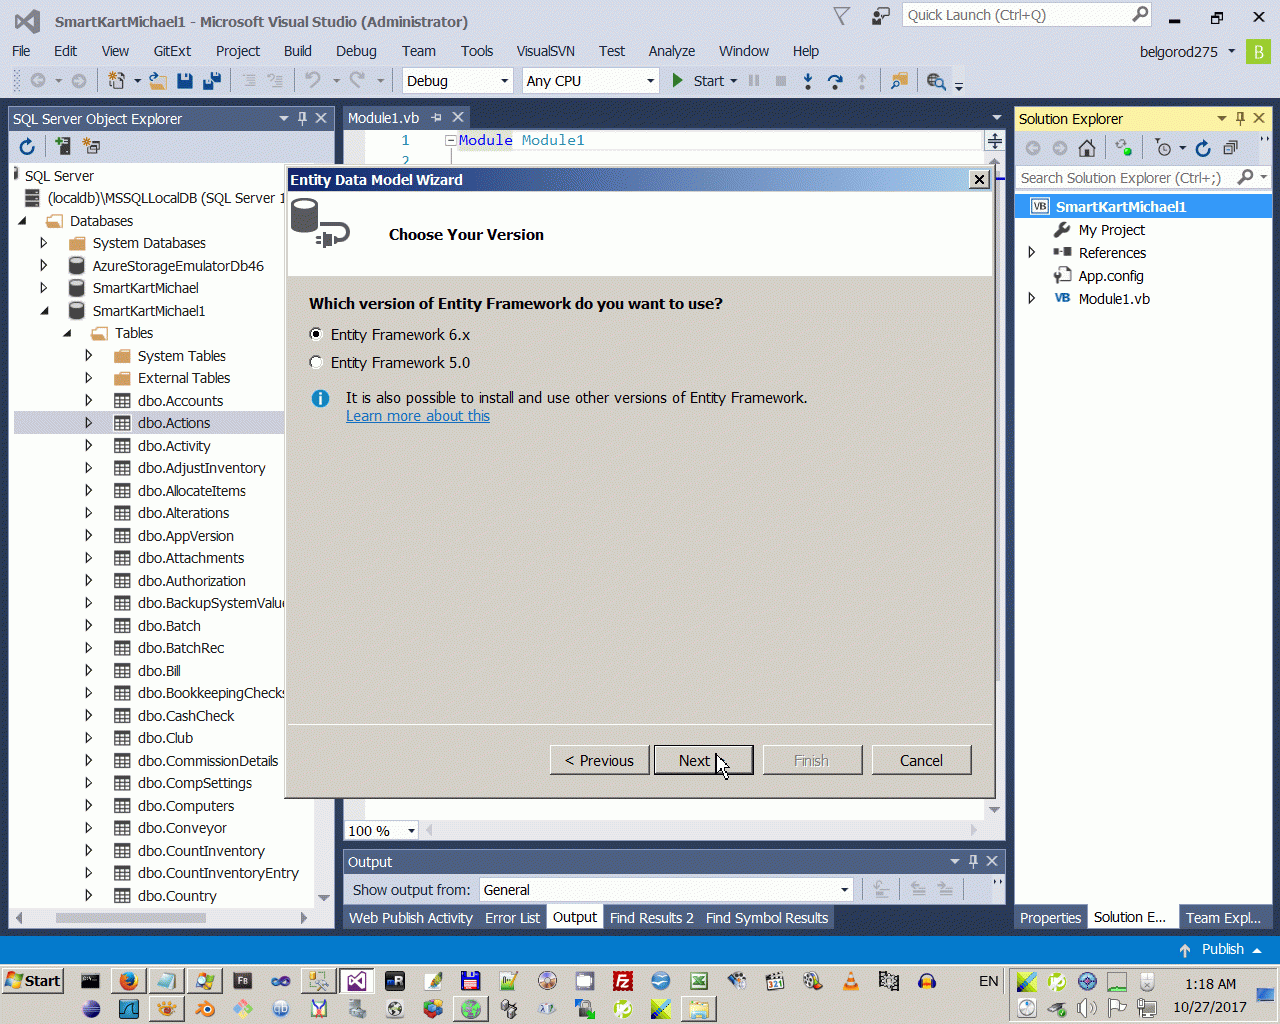
Task: Open the Analyze menu
Action: tap(672, 51)
